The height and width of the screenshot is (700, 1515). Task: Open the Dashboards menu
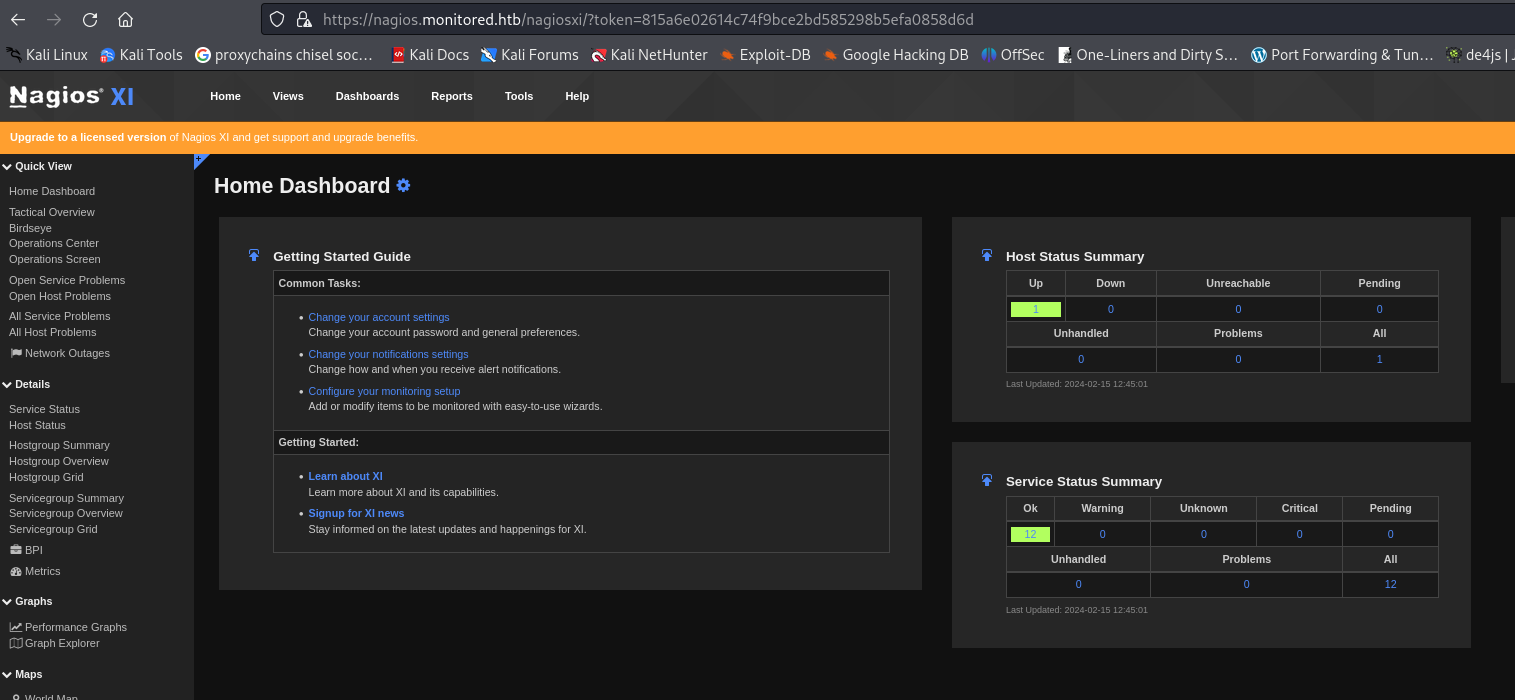(367, 96)
